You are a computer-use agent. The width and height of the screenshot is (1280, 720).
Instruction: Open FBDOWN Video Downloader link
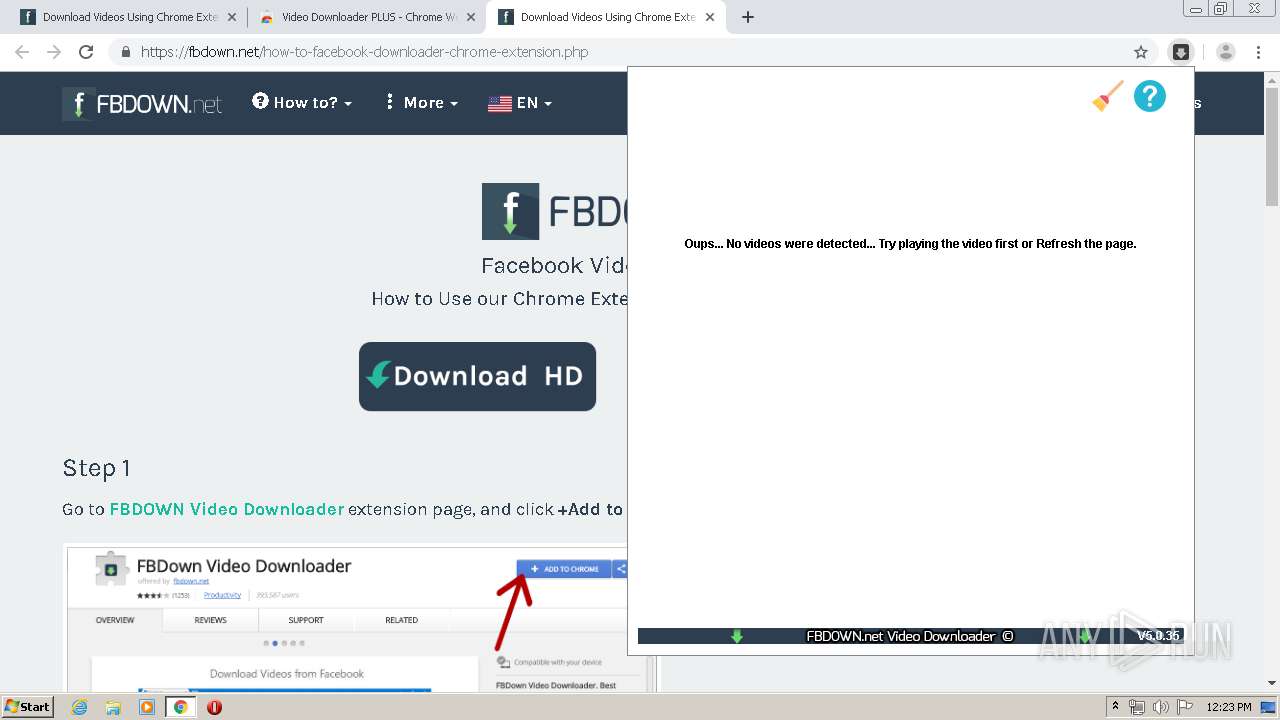point(227,509)
